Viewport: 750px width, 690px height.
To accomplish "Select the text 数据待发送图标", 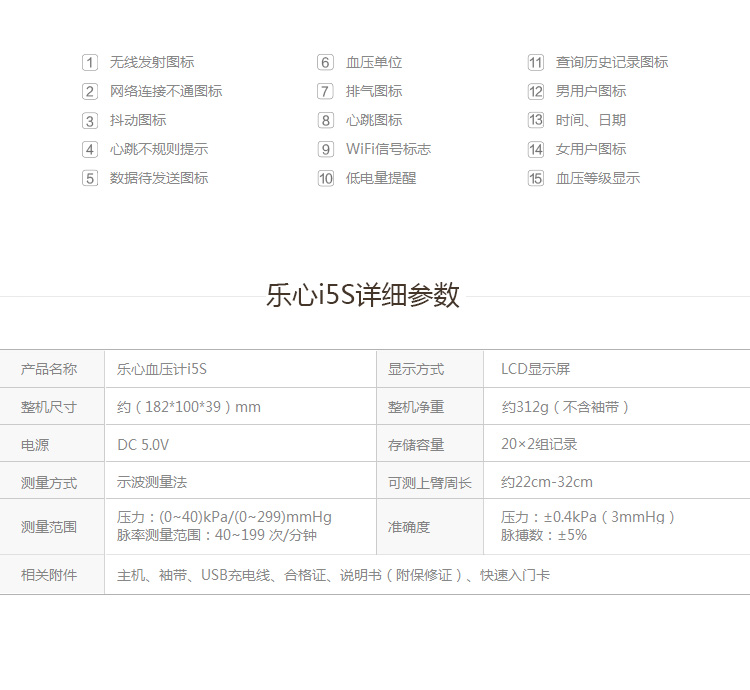I will point(159,178).
